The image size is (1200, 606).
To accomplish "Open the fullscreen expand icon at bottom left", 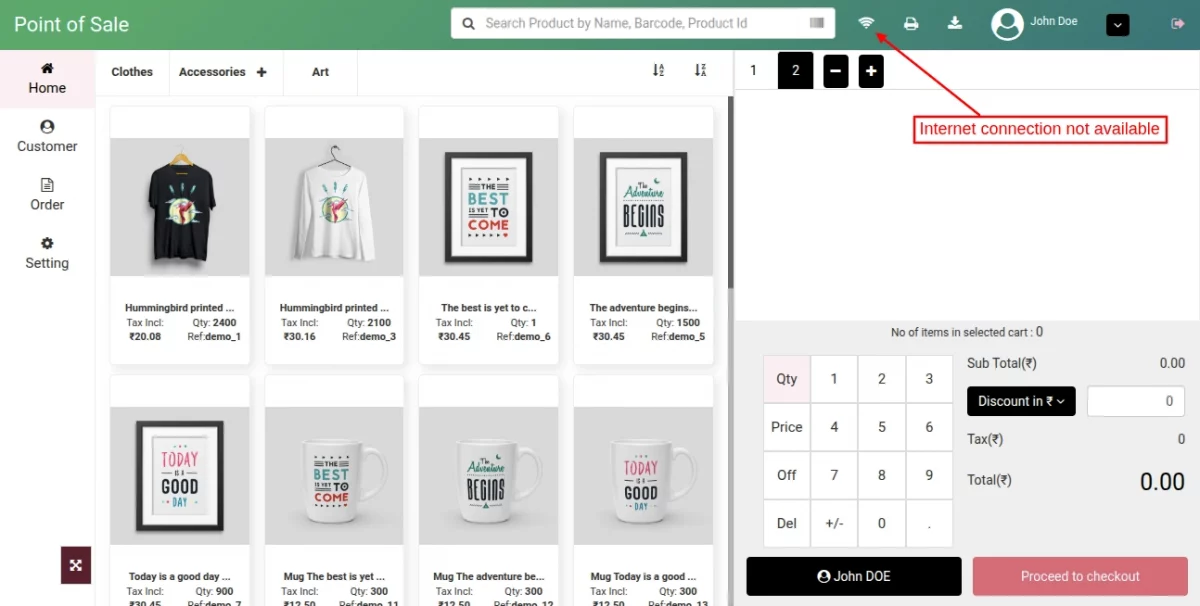I will [x=75, y=564].
